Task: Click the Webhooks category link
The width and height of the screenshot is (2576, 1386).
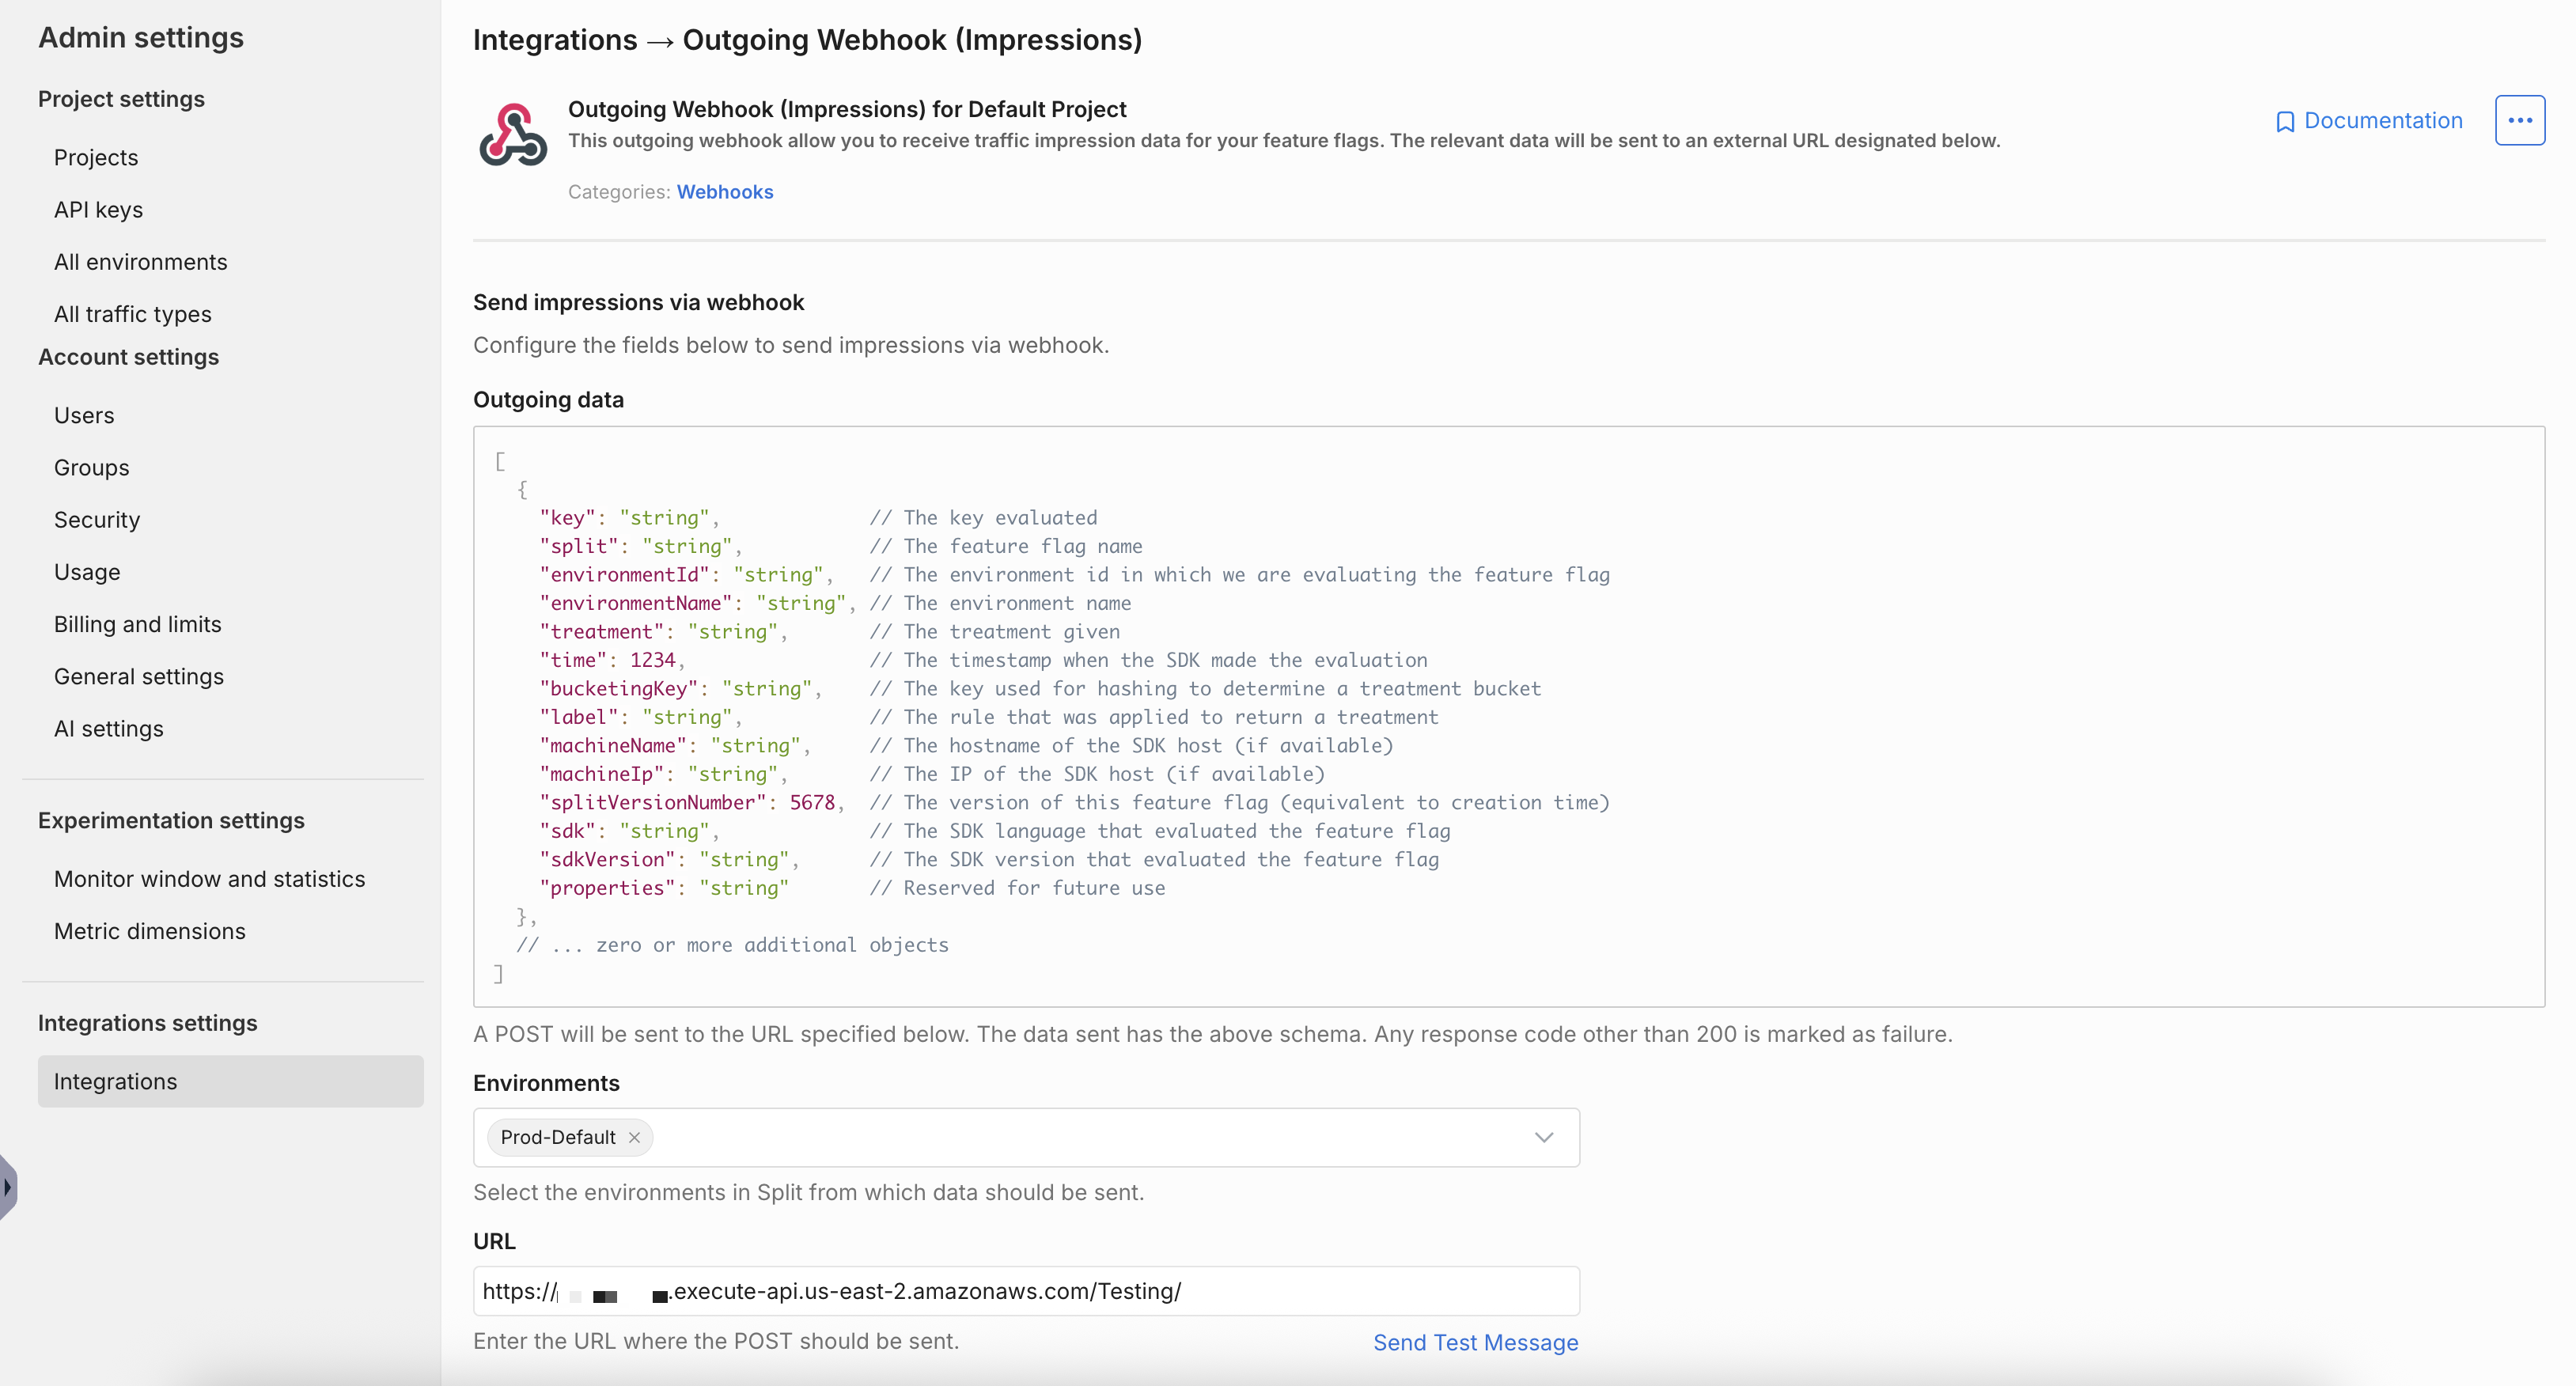Action: (x=724, y=192)
